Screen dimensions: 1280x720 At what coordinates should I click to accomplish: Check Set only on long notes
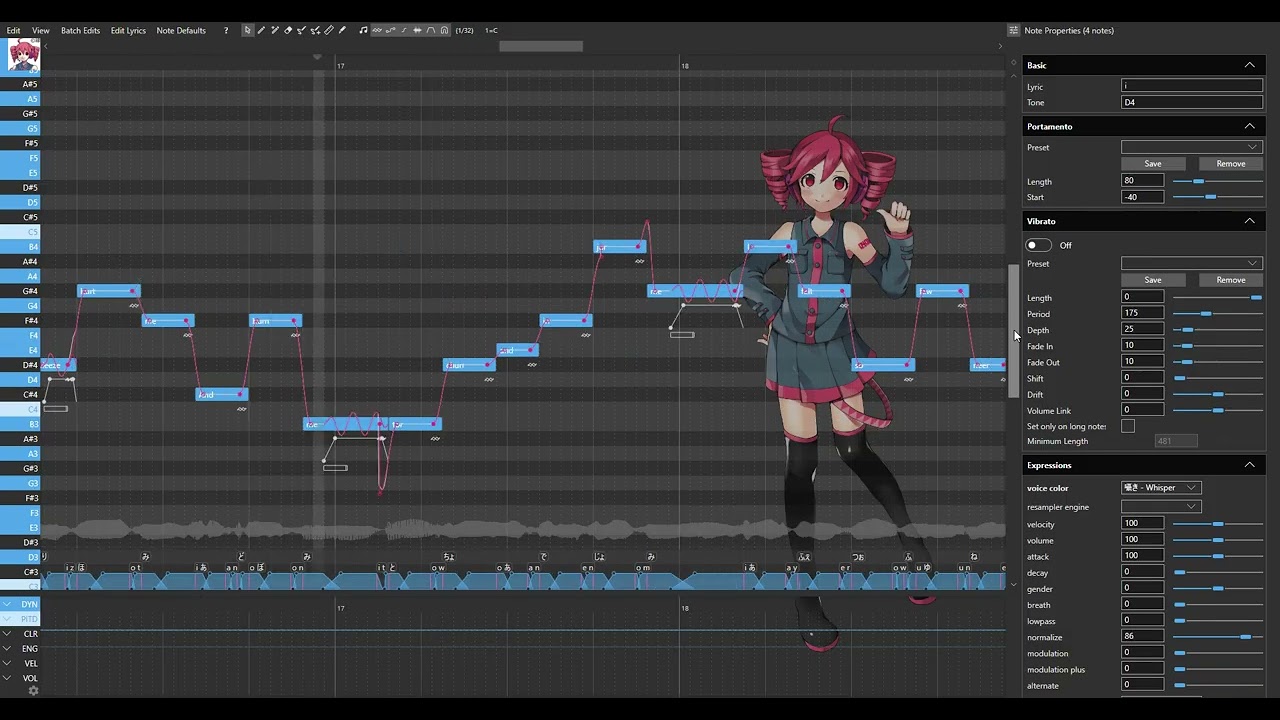pyautogui.click(x=1128, y=426)
